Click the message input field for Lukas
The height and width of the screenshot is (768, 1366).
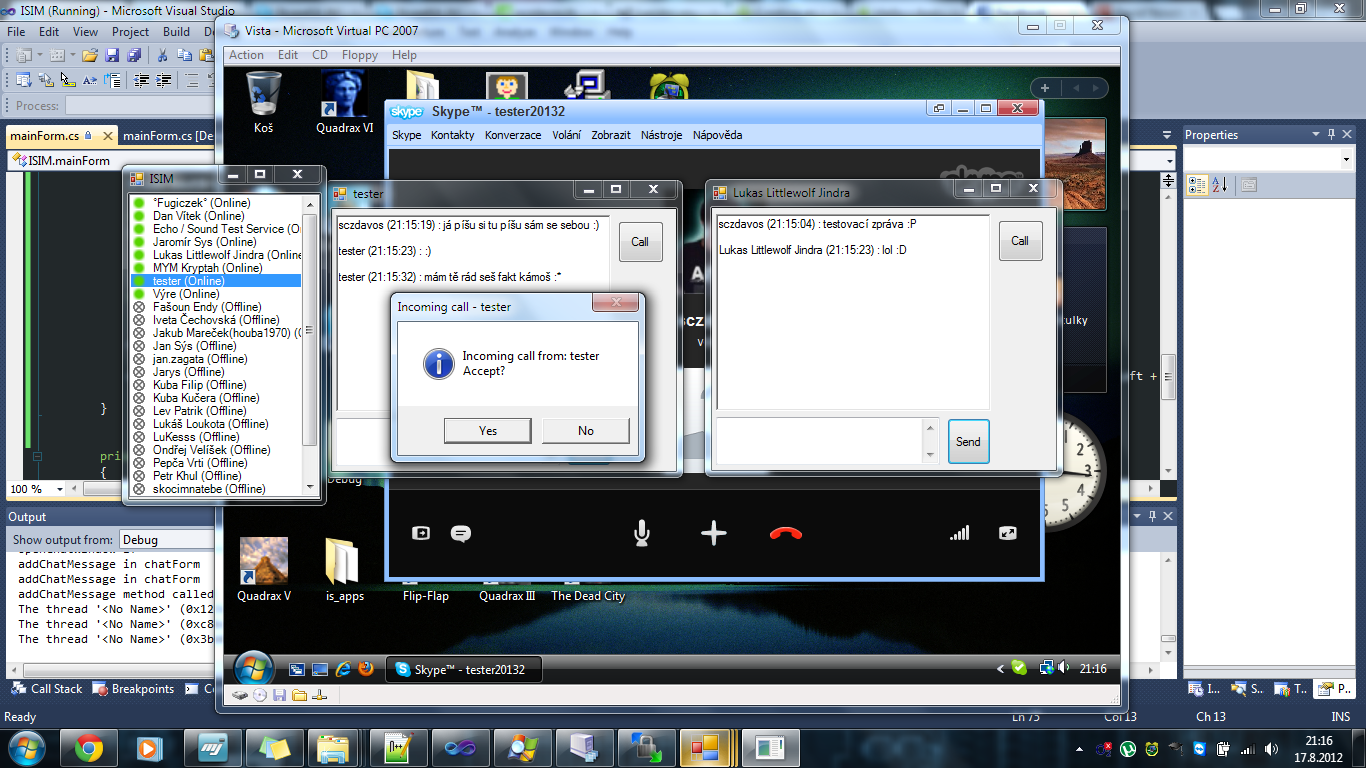[x=820, y=441]
